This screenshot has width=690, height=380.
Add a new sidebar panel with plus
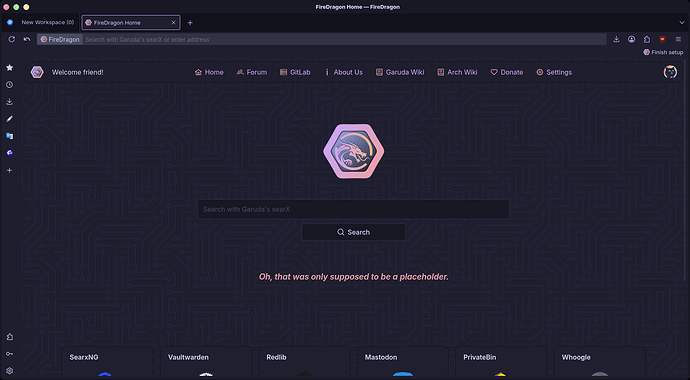[x=10, y=170]
